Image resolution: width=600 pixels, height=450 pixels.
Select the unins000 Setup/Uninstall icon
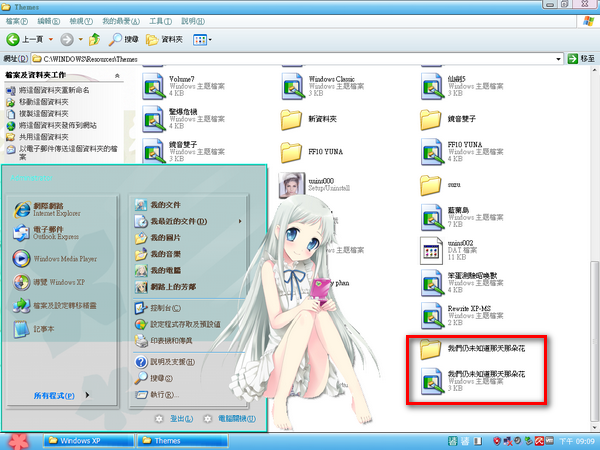292,185
